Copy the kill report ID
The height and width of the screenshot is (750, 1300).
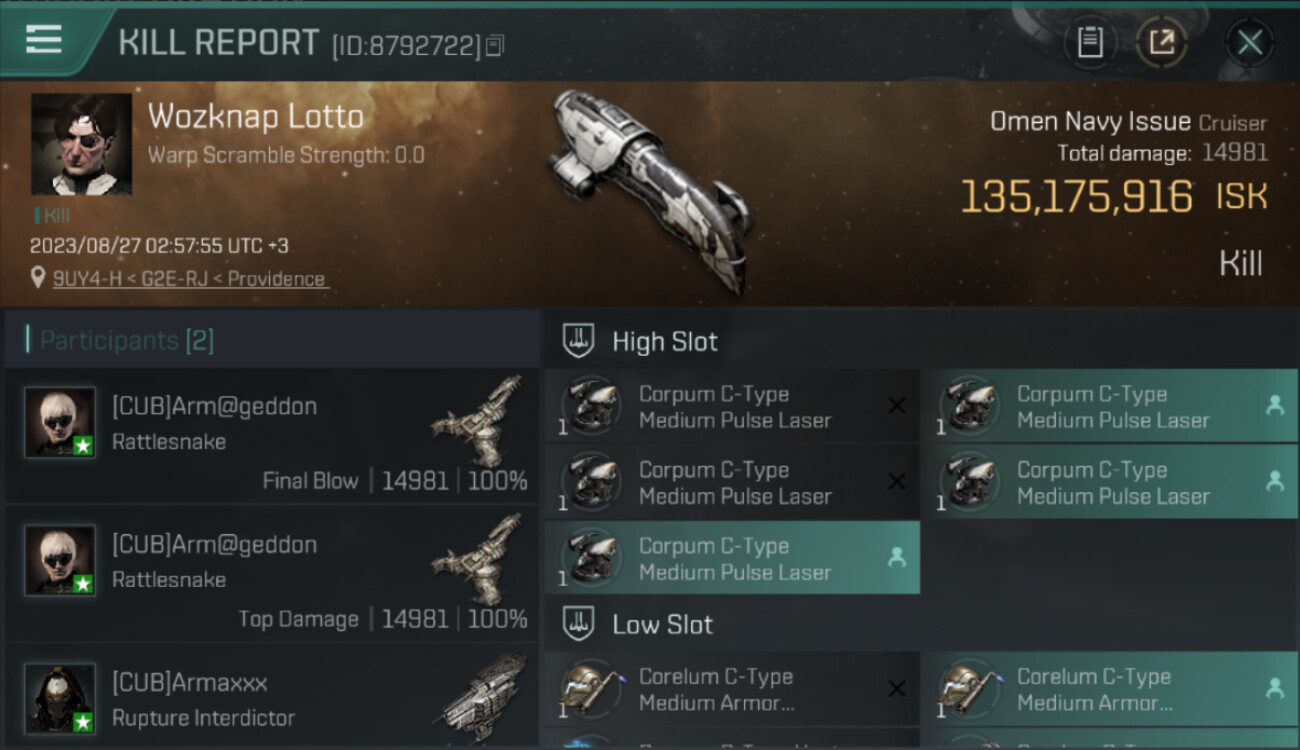[495, 45]
